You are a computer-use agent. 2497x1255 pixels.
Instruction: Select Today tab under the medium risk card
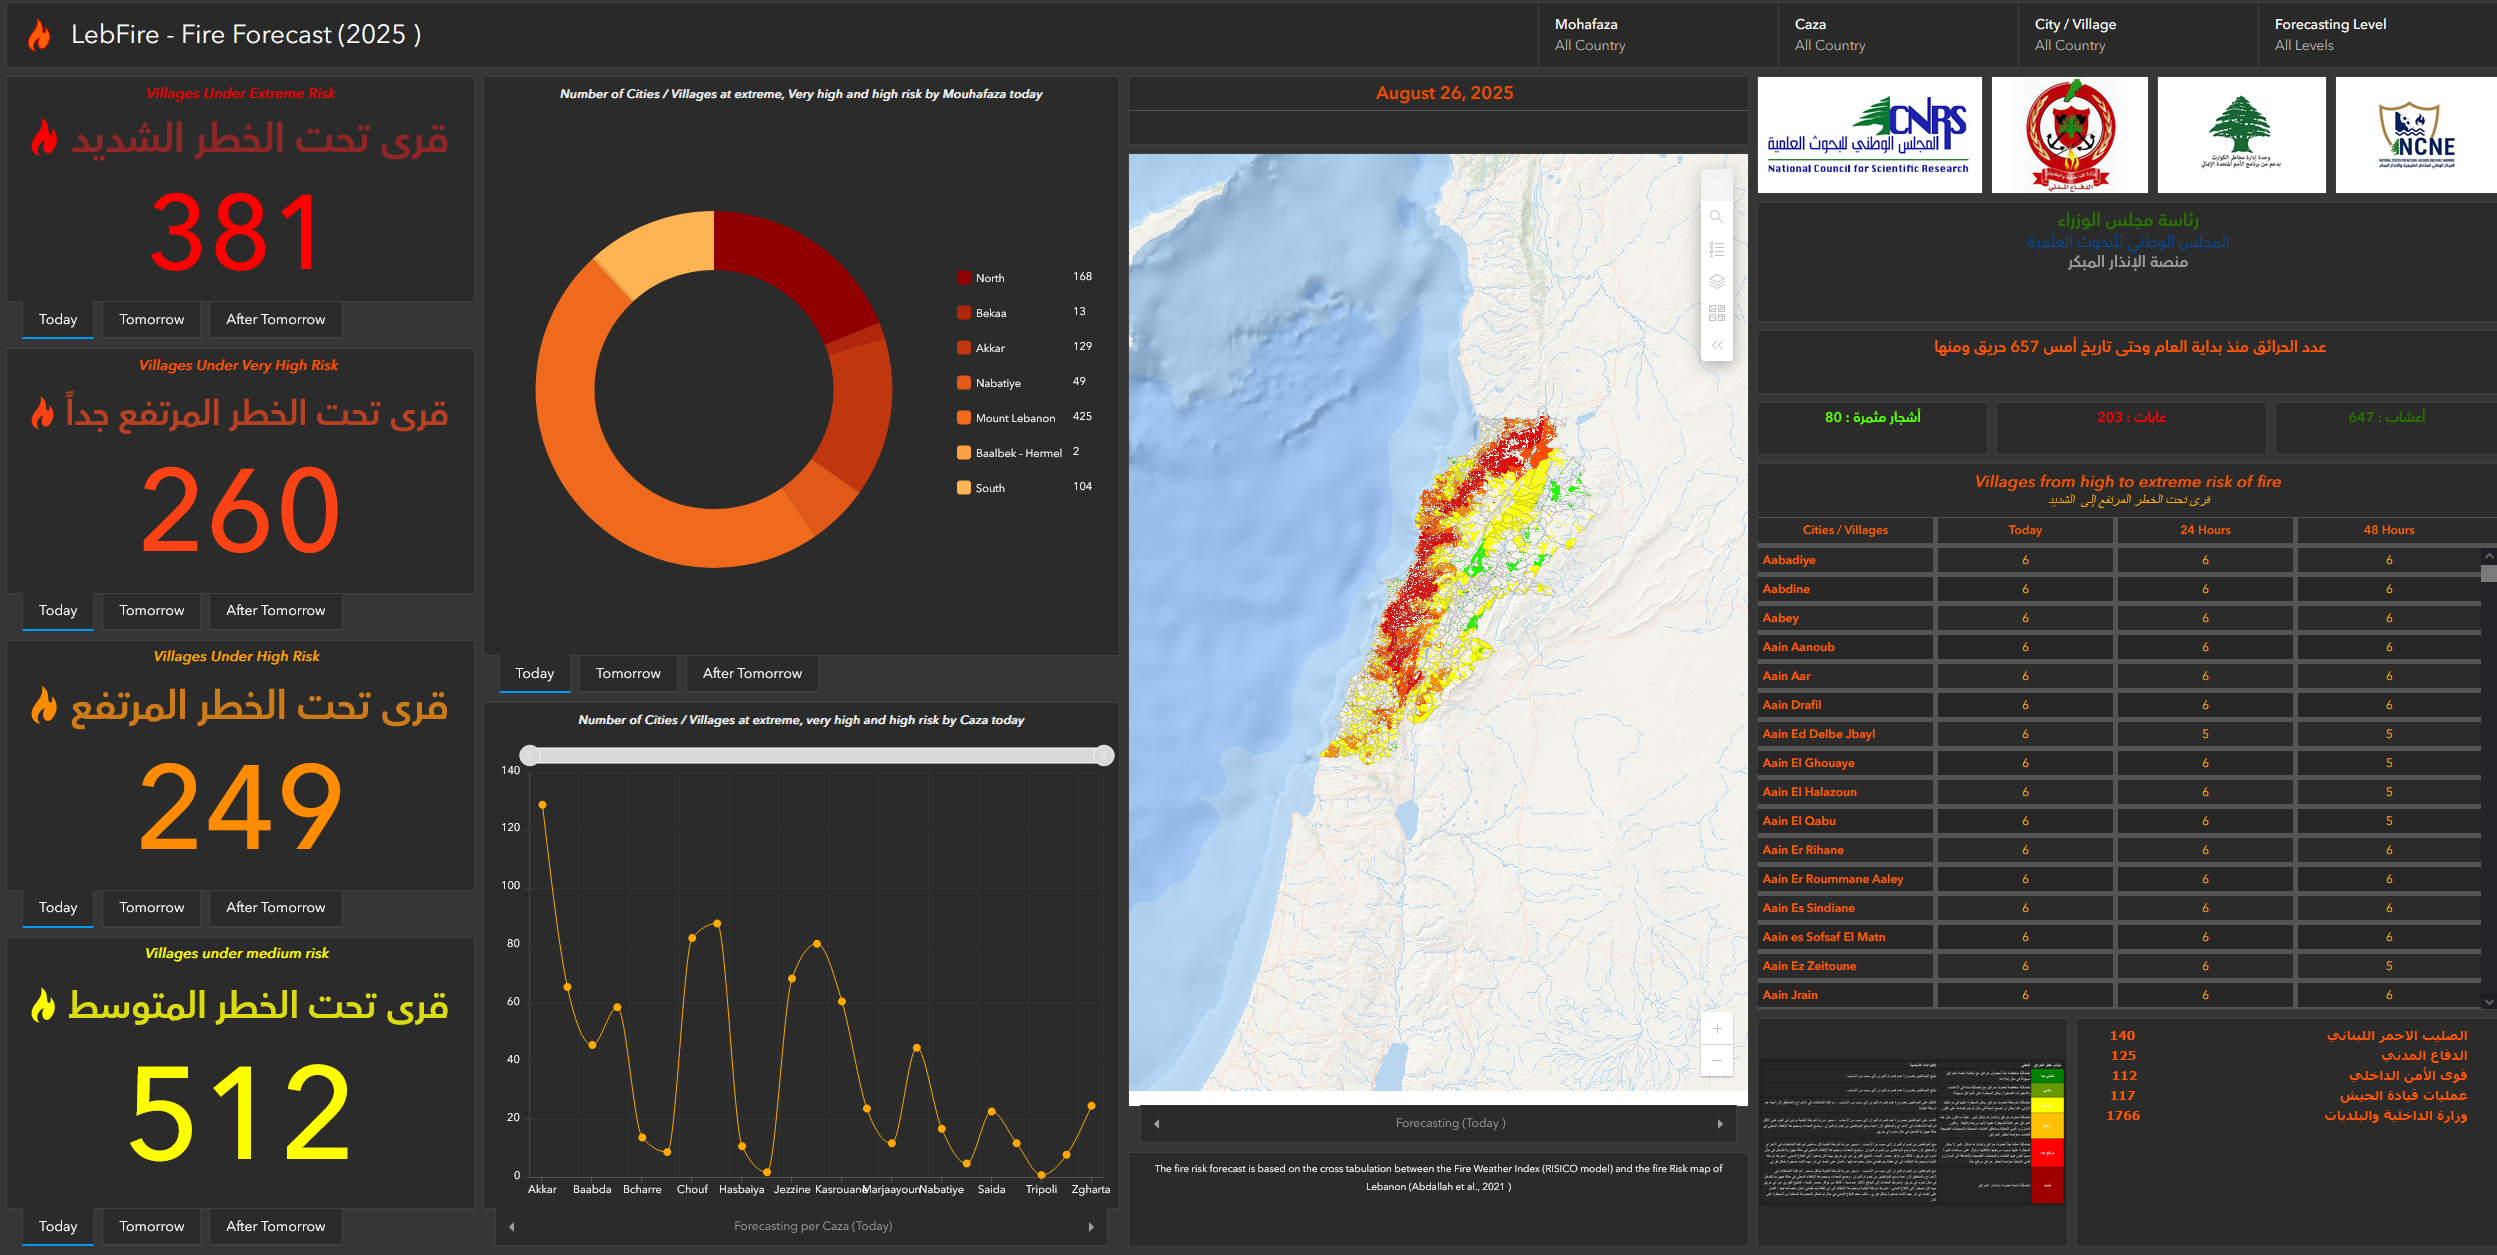(58, 1227)
